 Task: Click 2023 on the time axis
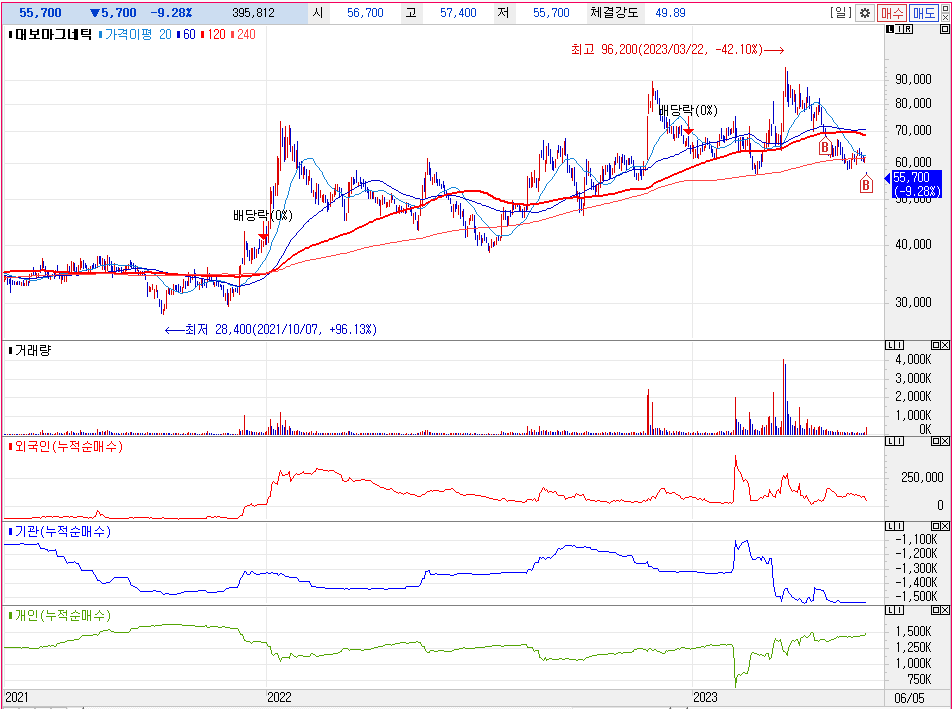pyautogui.click(x=706, y=697)
